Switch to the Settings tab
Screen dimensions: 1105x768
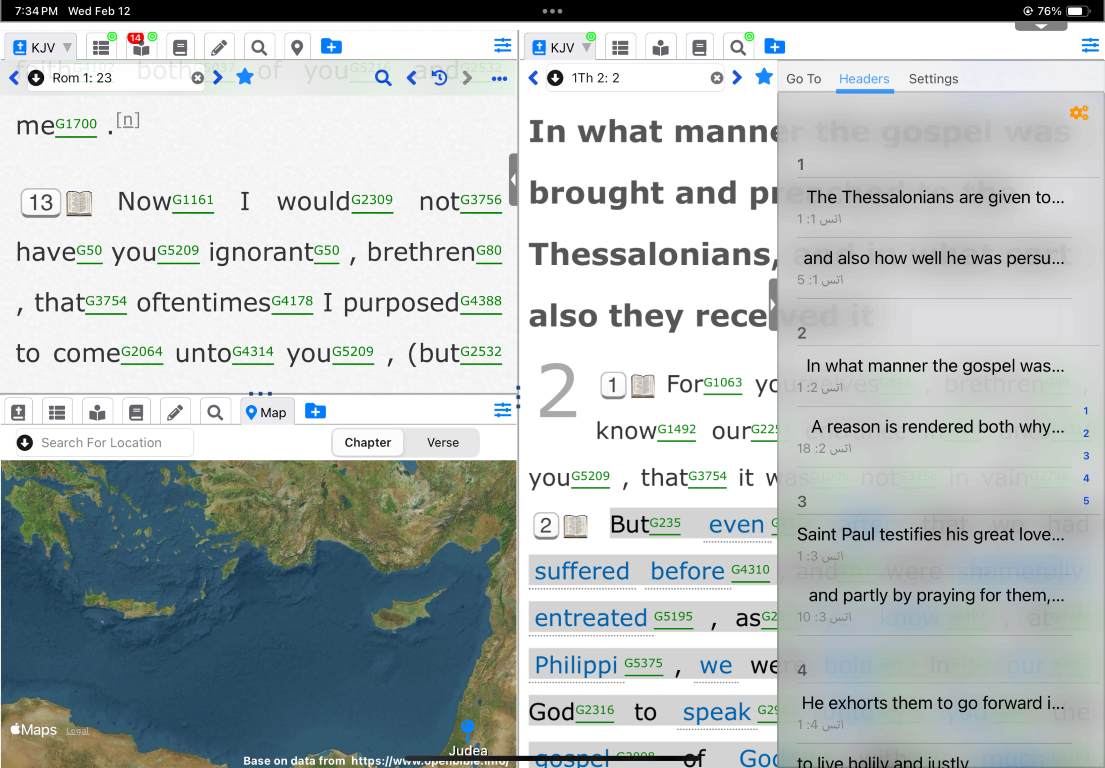[x=933, y=79]
